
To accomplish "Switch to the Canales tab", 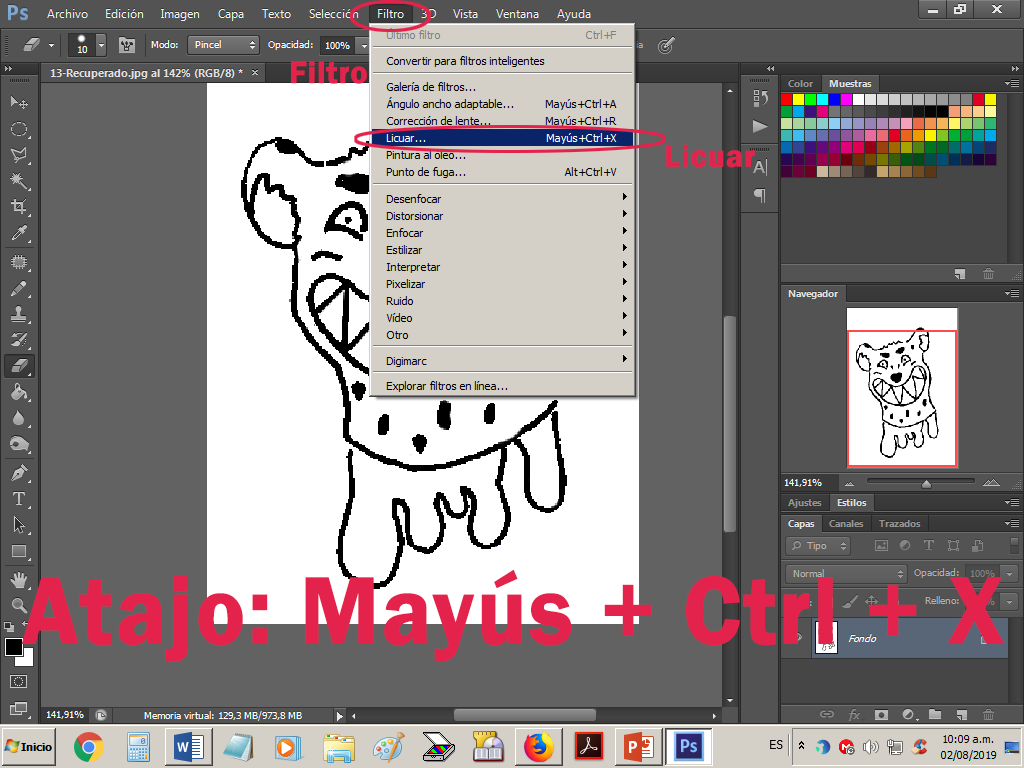I will [x=846, y=524].
